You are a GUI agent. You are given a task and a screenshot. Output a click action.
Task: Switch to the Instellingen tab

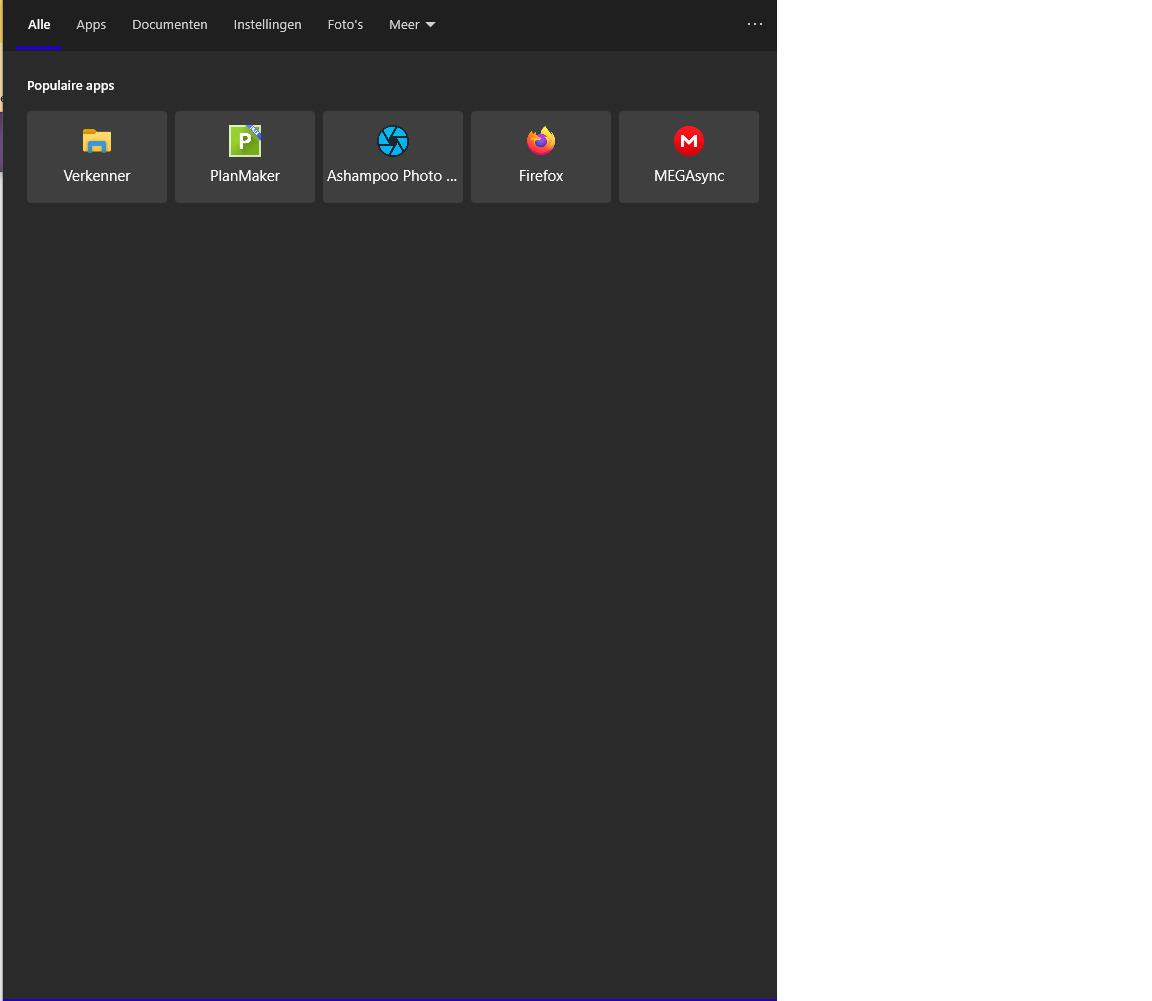click(267, 24)
